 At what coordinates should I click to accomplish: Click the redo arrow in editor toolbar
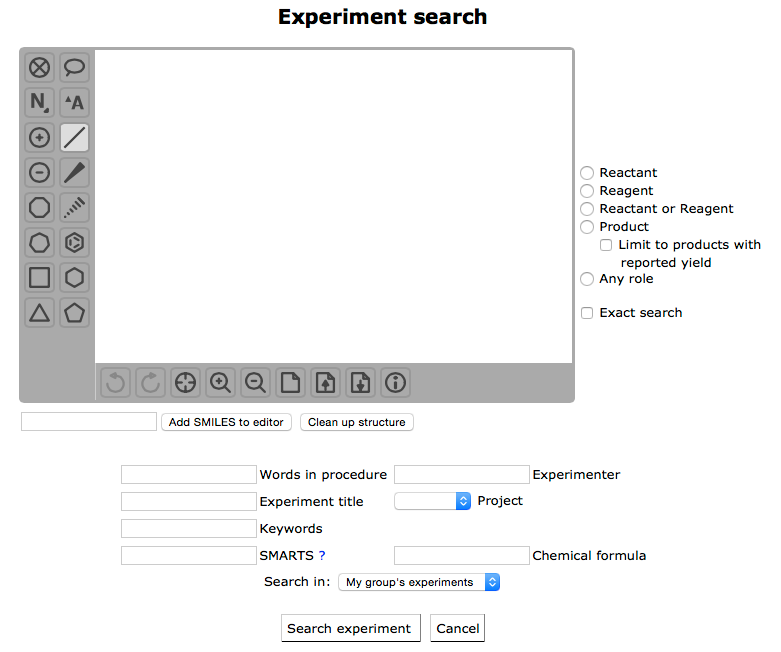(150, 383)
